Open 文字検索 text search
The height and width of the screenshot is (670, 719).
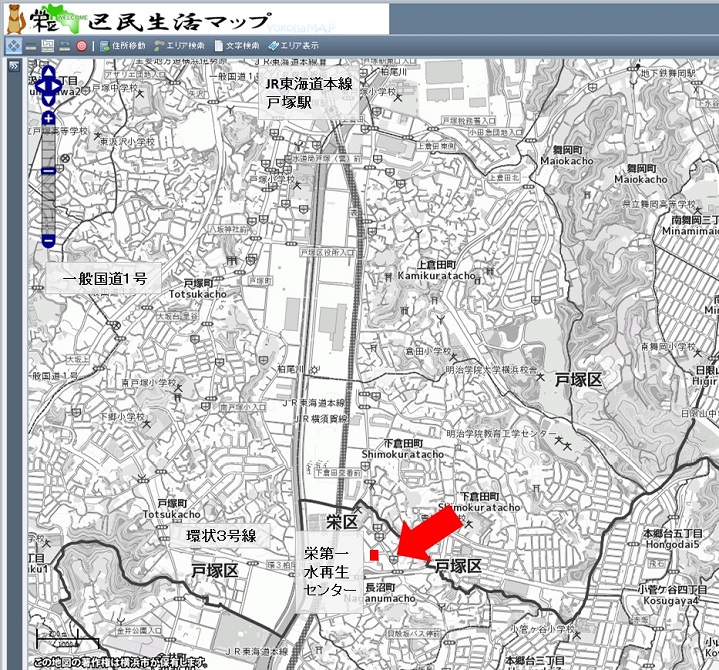pyautogui.click(x=237, y=46)
